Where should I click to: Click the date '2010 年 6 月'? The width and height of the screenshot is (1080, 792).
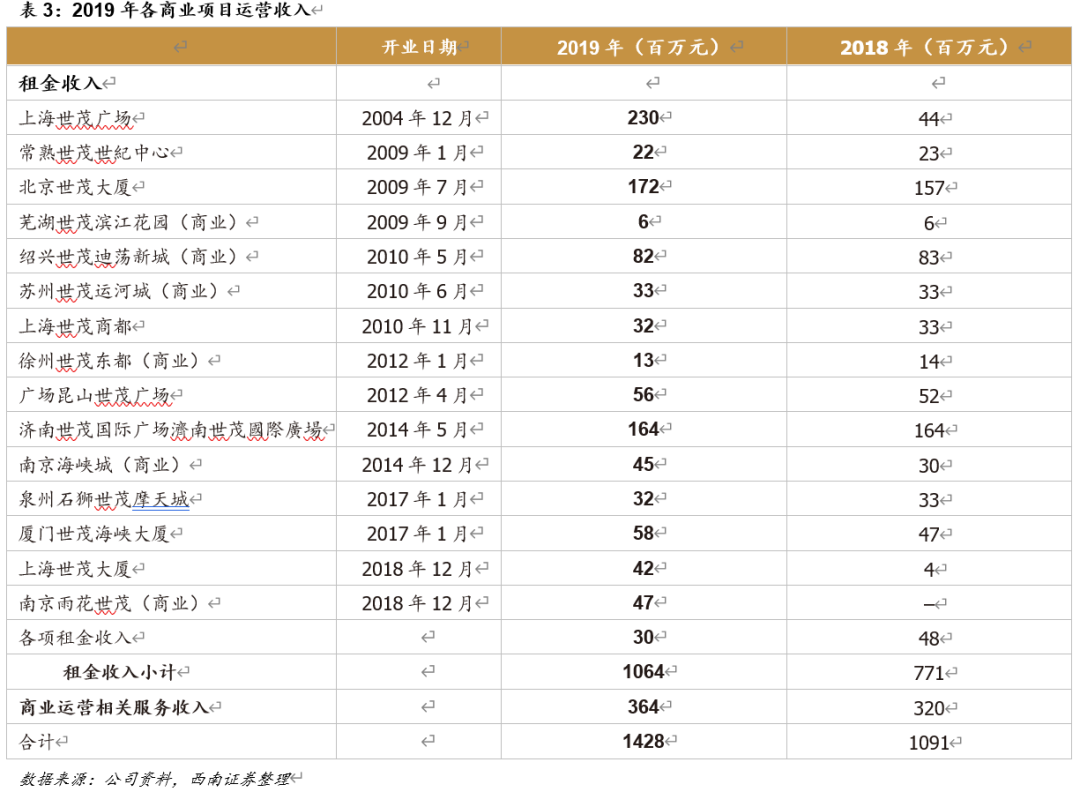point(417,291)
